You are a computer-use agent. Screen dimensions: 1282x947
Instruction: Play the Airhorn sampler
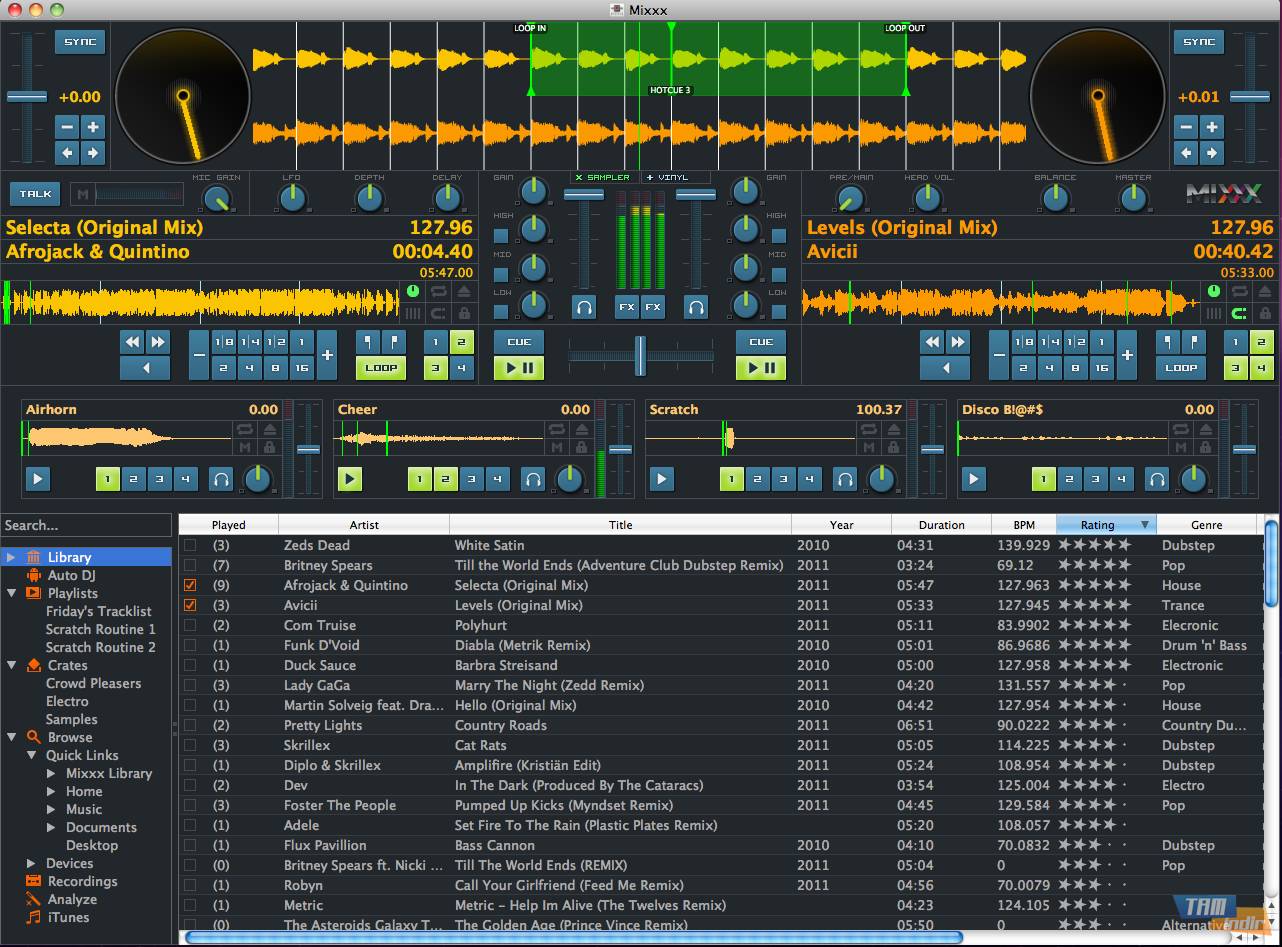[37, 479]
